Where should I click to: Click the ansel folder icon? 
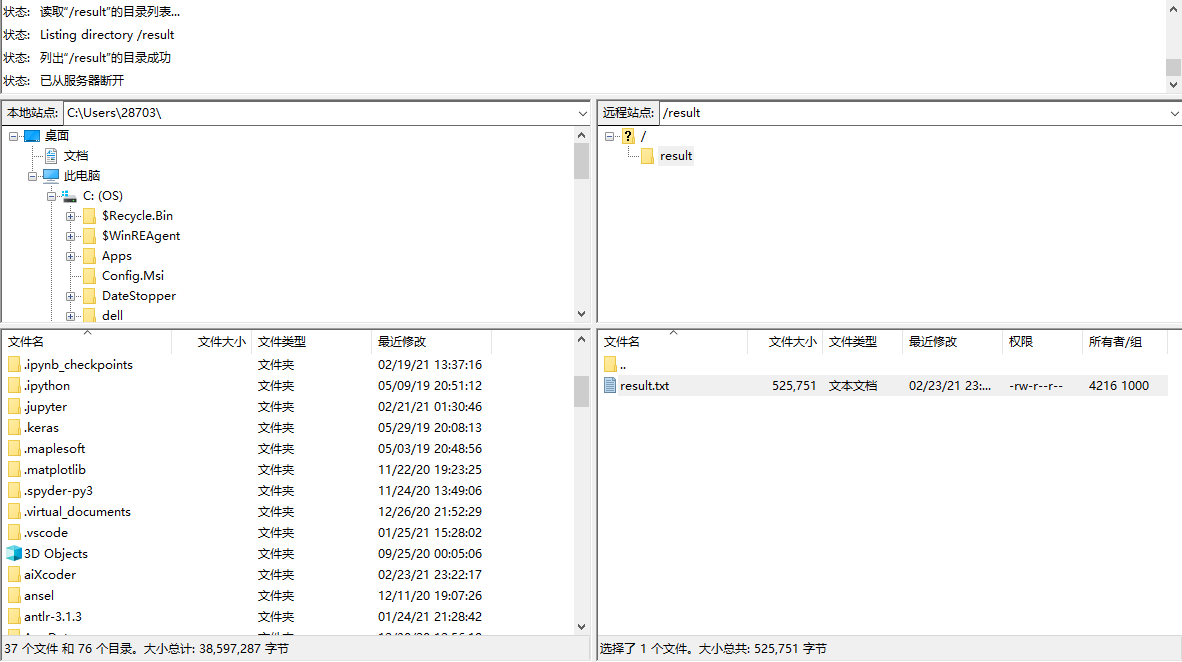[x=14, y=596]
